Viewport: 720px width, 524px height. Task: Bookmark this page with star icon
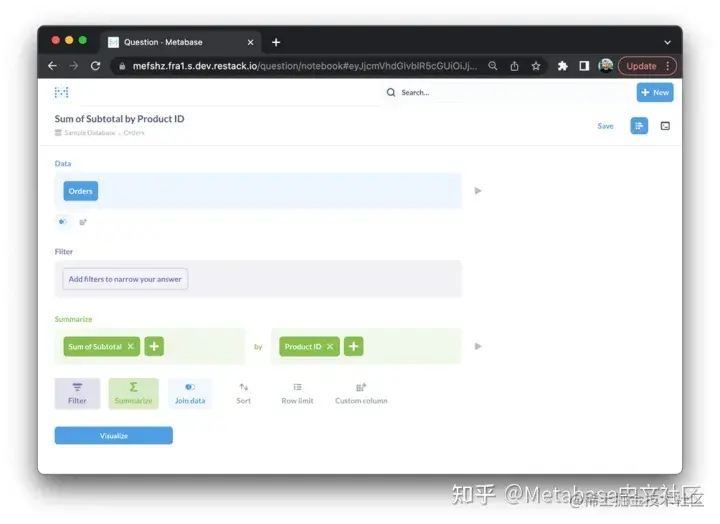pos(536,66)
